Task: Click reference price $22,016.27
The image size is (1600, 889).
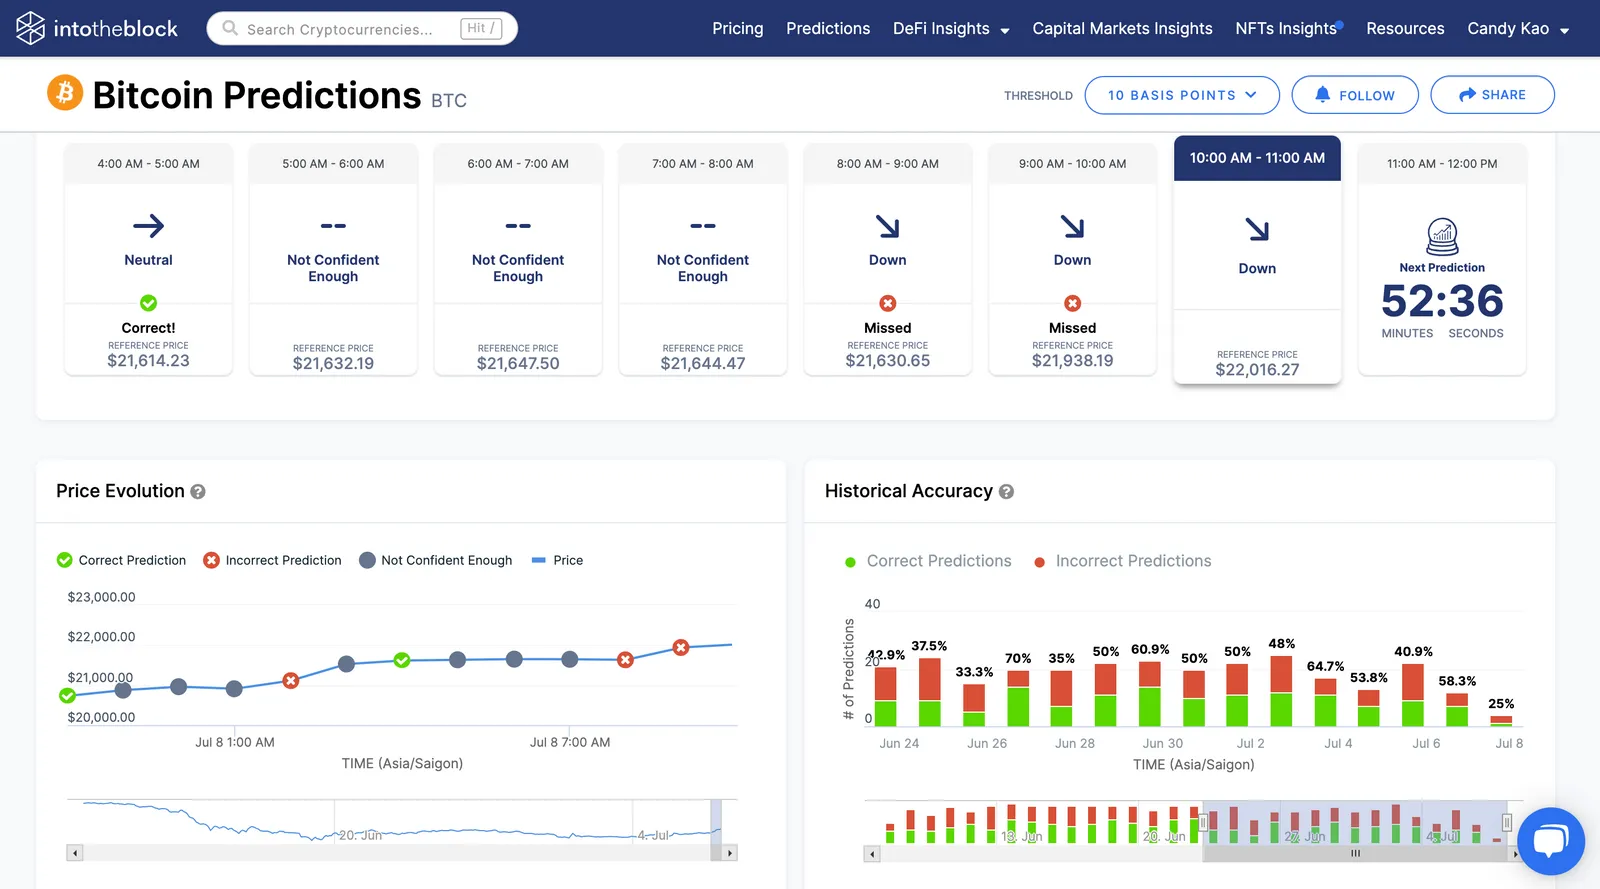Action: pyautogui.click(x=1257, y=370)
